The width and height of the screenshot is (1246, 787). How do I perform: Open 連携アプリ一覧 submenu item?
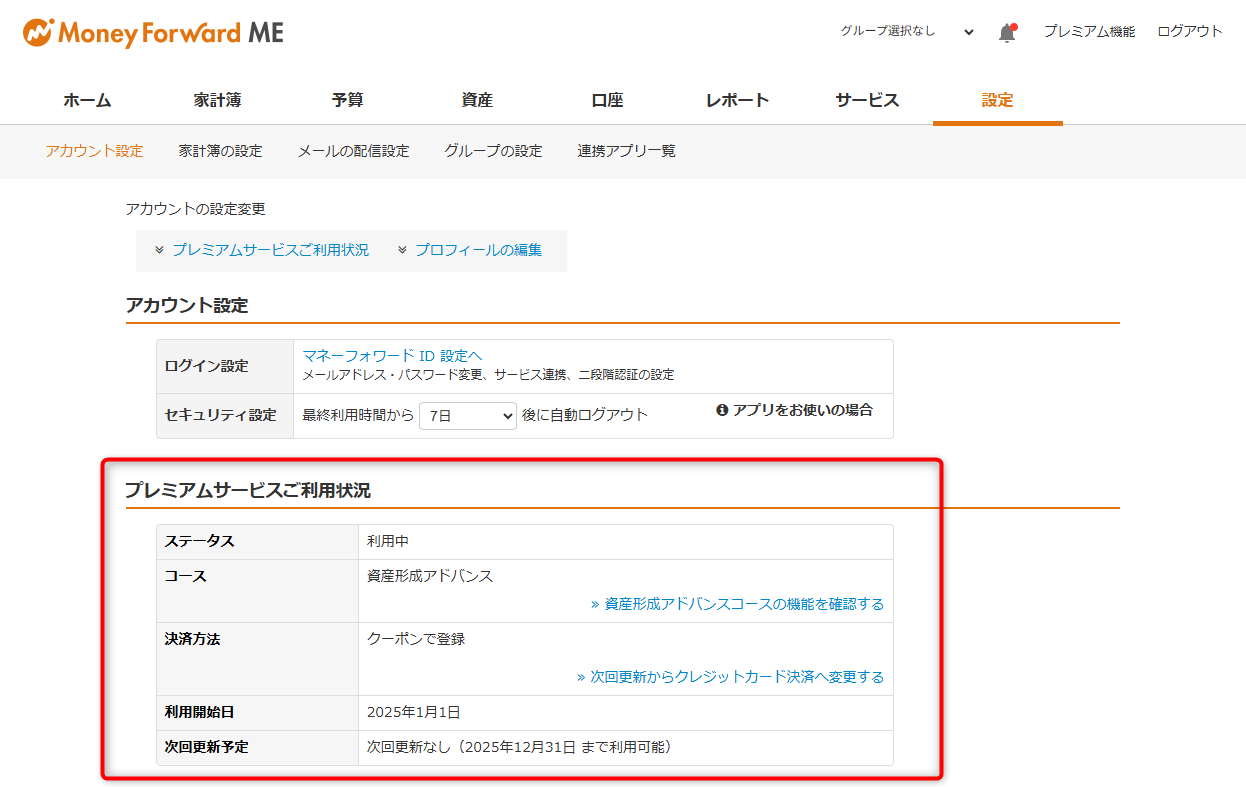pos(626,151)
